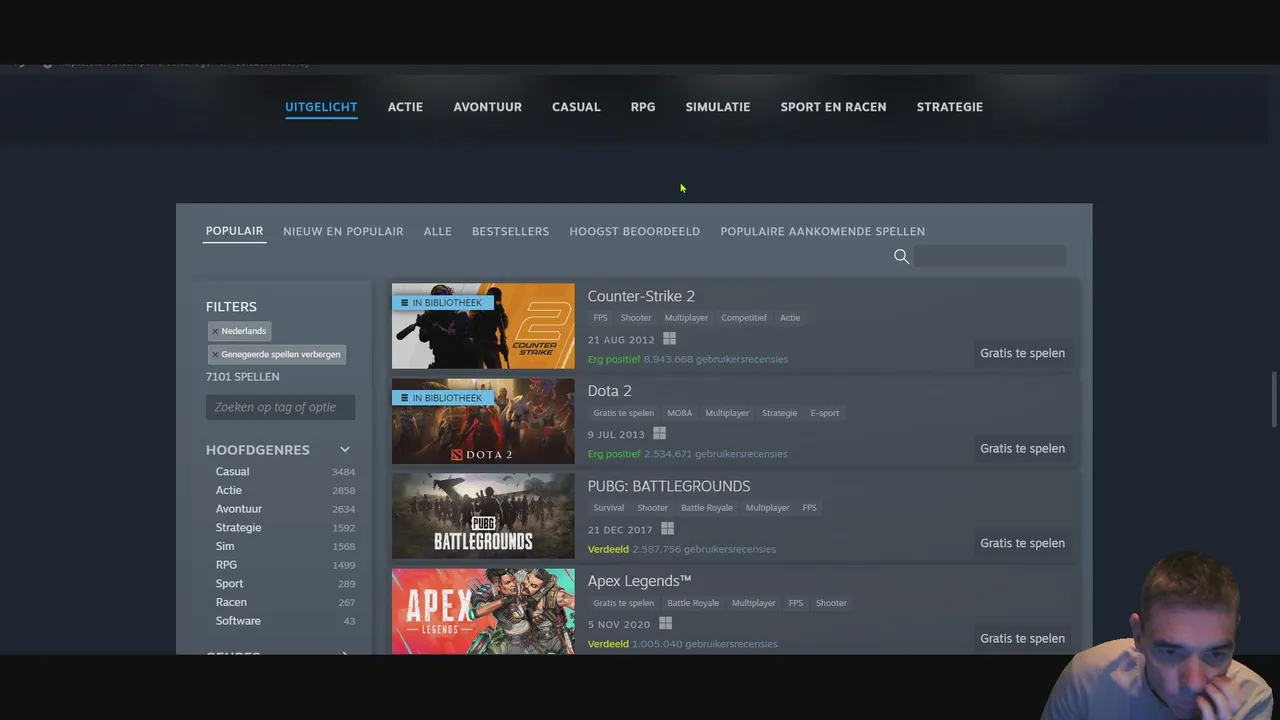Open the Counter-Strike 2 title link
Image resolution: width=1280 pixels, height=720 pixels.
click(x=641, y=296)
